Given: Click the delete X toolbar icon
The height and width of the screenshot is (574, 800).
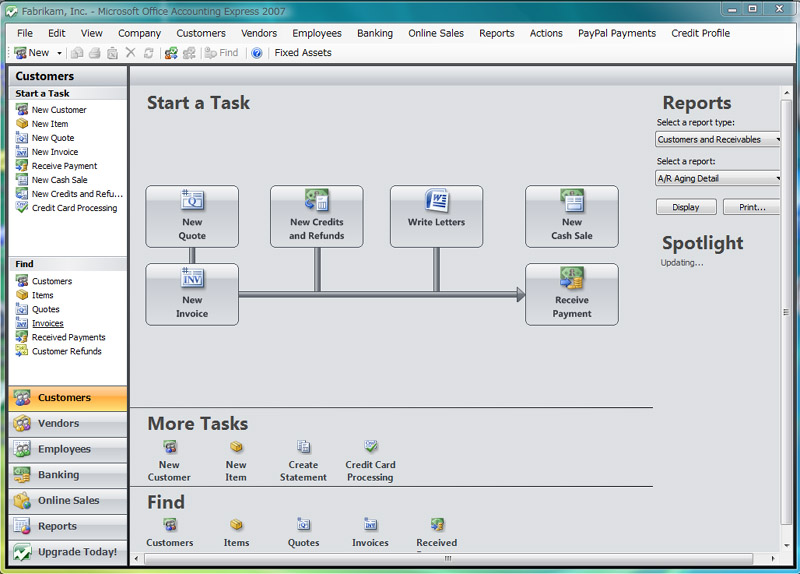Looking at the screenshot, I should click(x=131, y=53).
